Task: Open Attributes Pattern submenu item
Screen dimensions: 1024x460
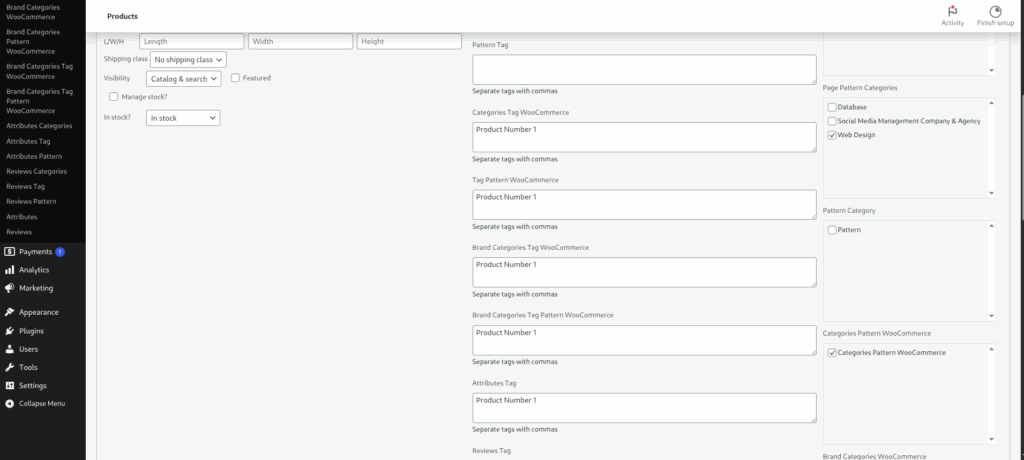Action: pos(34,156)
